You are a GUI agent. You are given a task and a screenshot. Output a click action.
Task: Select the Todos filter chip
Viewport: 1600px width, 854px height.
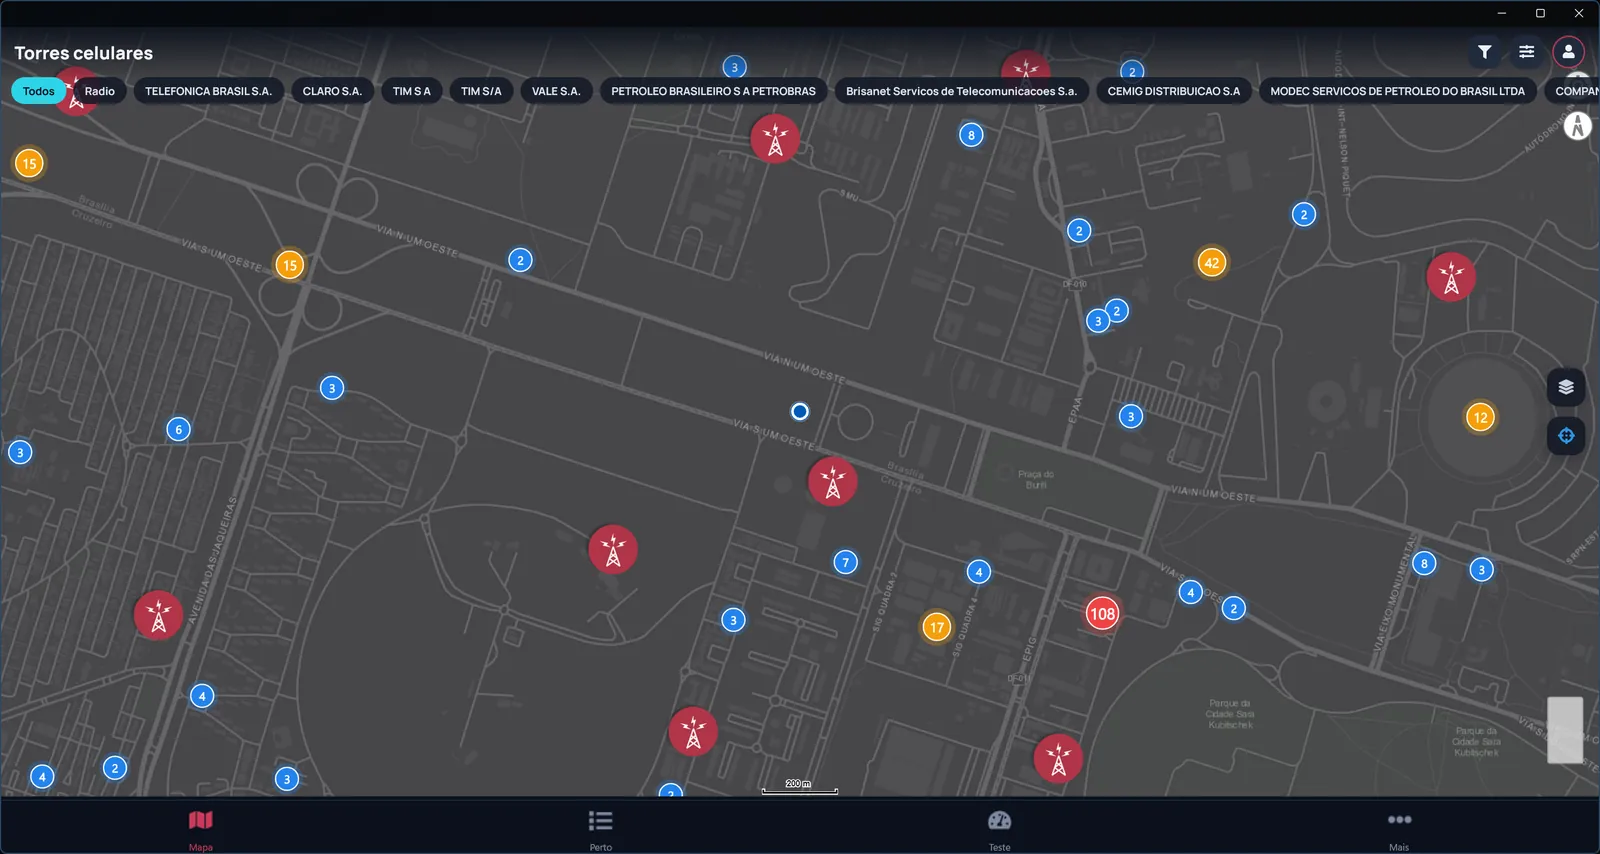coord(39,91)
